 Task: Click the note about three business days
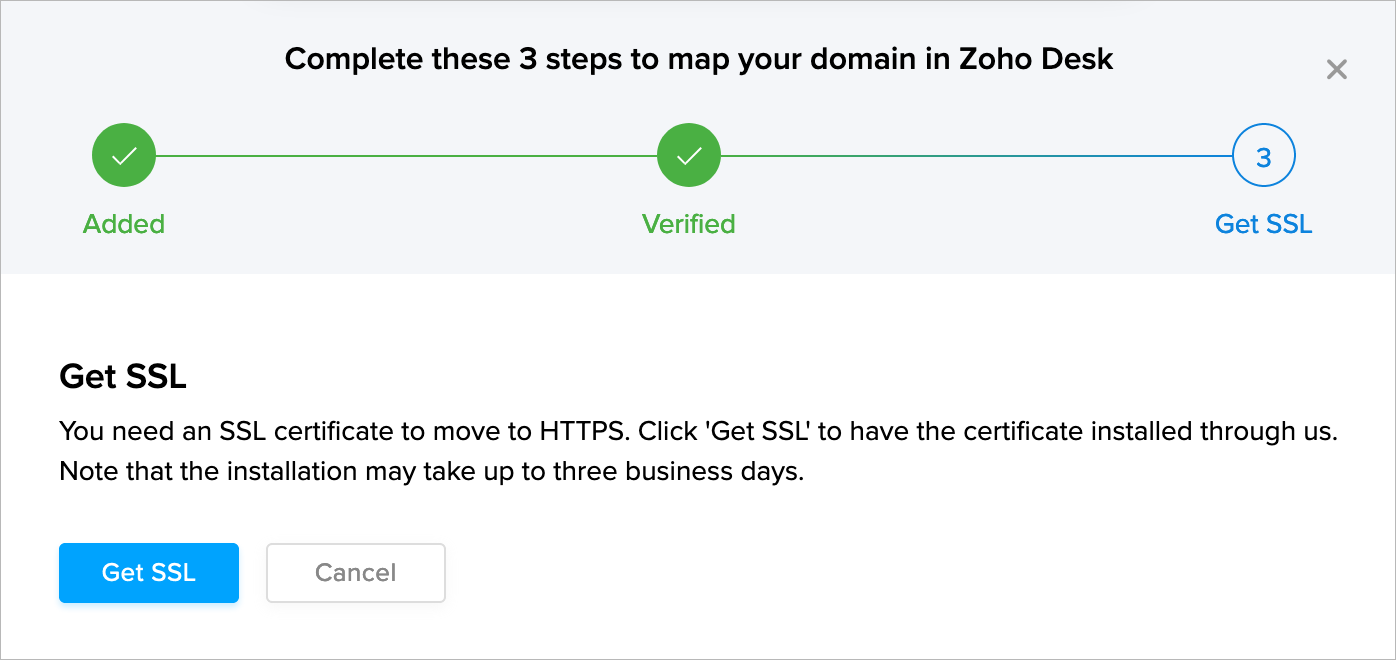click(431, 471)
